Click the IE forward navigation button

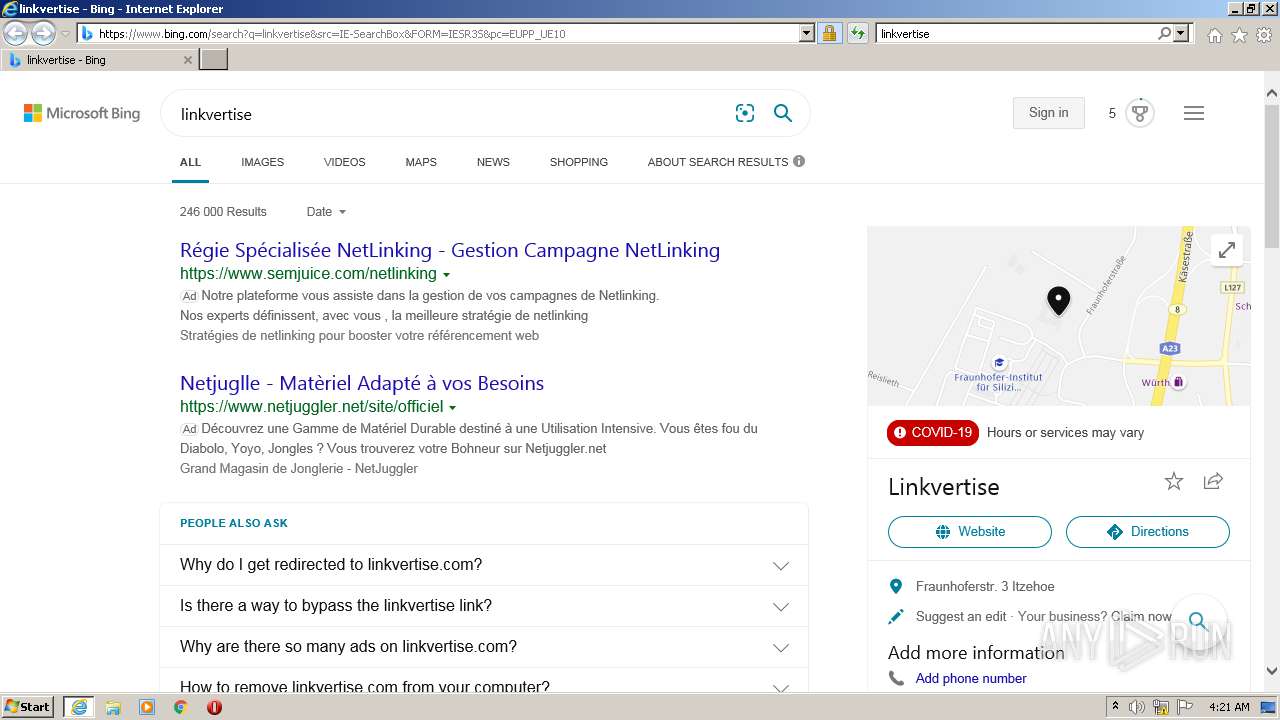[43, 33]
